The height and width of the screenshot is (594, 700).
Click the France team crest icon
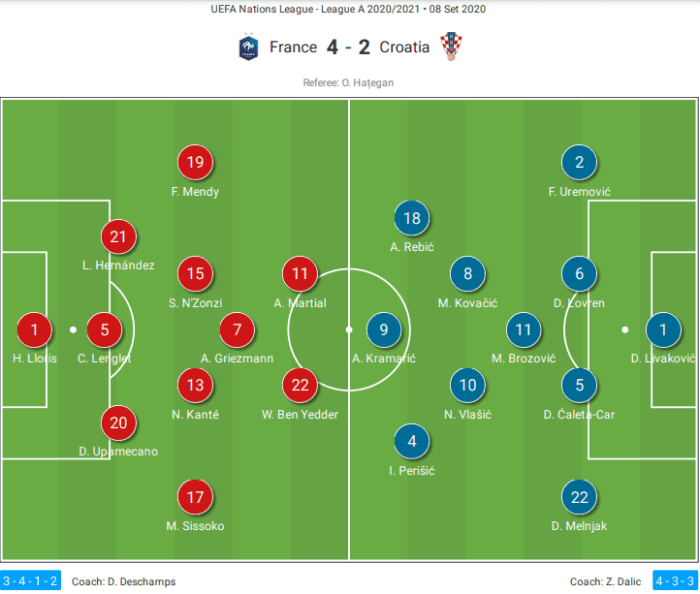pyautogui.click(x=248, y=47)
